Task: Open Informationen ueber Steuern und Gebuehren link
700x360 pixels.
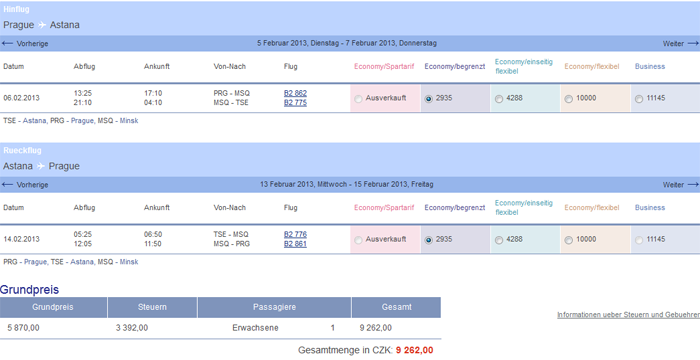Action: [628, 315]
